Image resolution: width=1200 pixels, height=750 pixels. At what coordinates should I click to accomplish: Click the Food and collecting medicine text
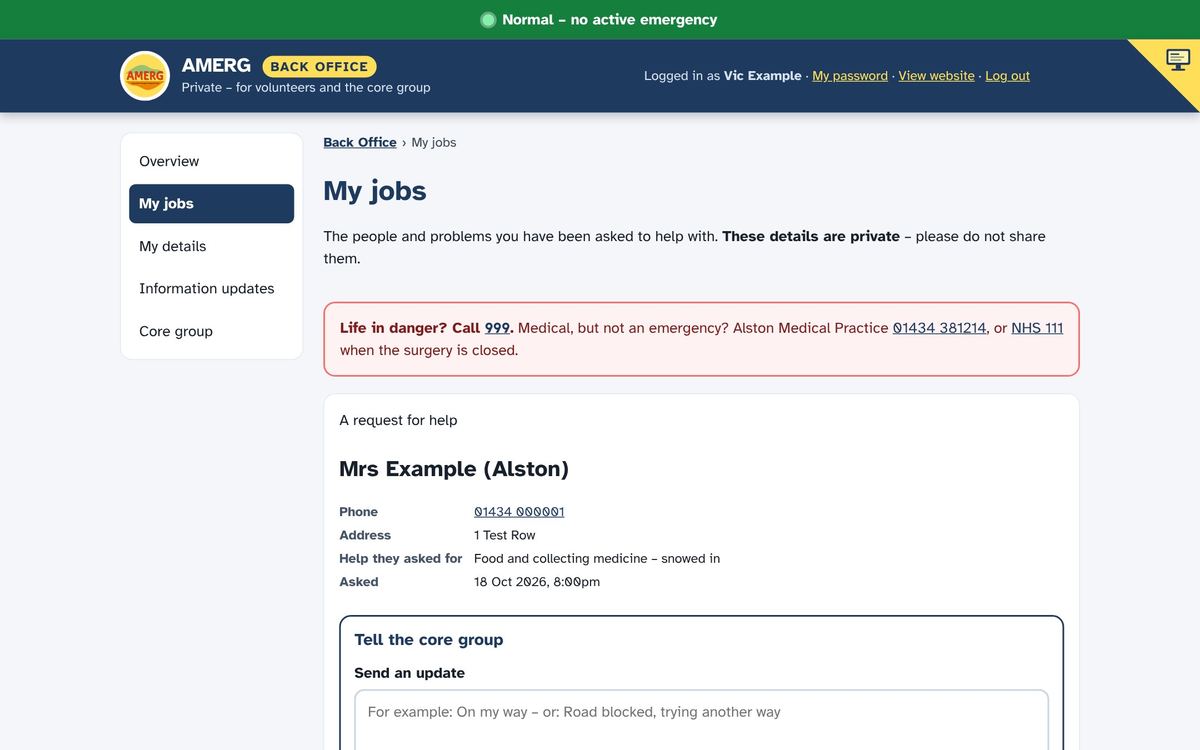[597, 558]
